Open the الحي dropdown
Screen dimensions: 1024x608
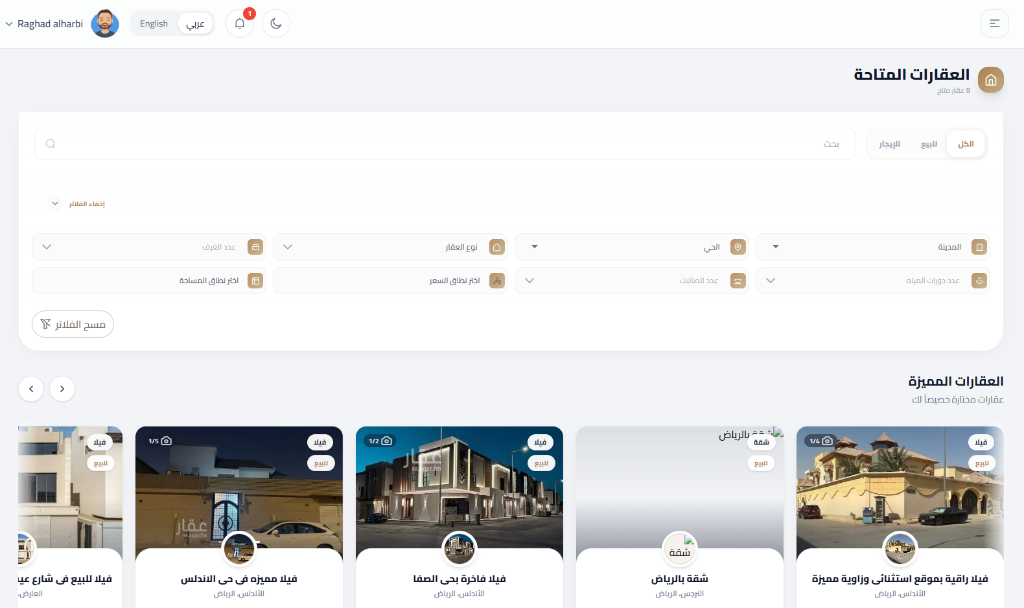[632, 247]
